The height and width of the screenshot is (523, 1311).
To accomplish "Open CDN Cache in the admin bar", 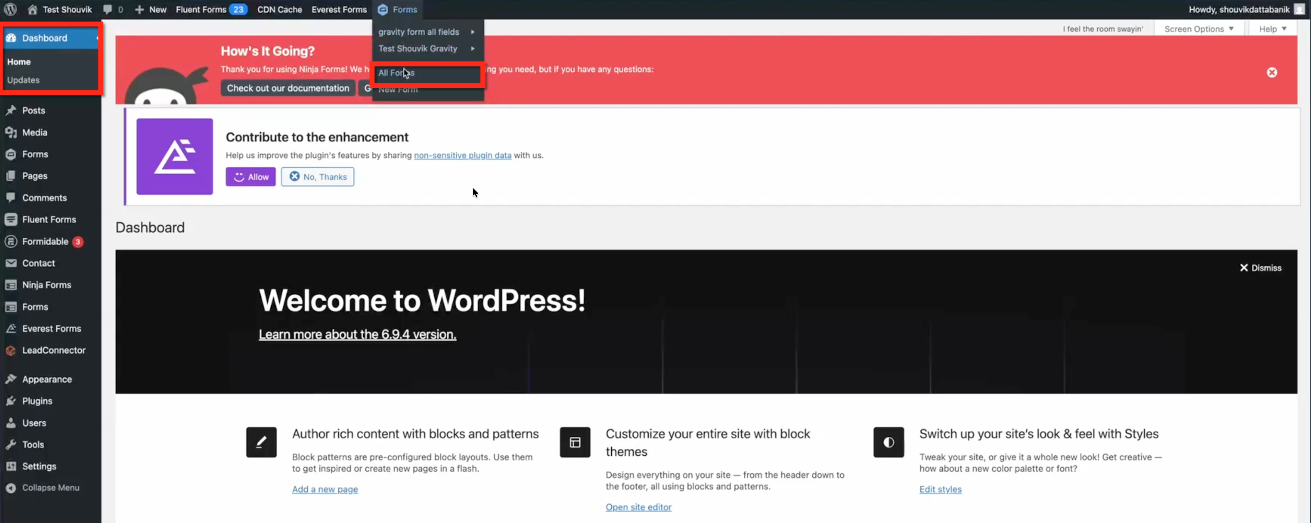I will tap(280, 9).
